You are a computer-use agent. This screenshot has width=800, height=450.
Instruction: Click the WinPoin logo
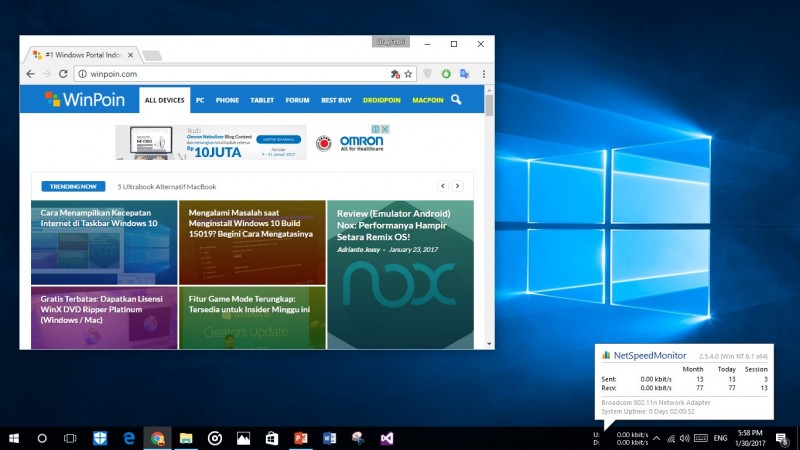tap(85, 99)
